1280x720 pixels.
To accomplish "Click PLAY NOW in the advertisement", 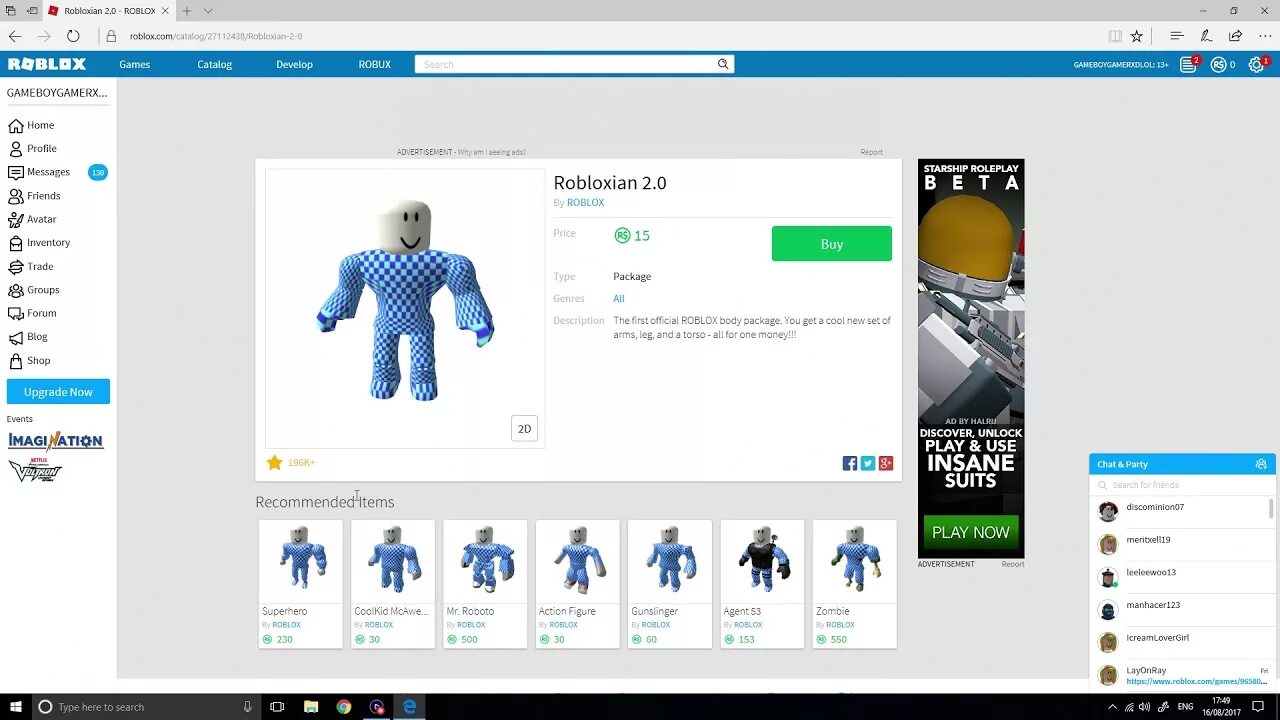I will tap(971, 532).
